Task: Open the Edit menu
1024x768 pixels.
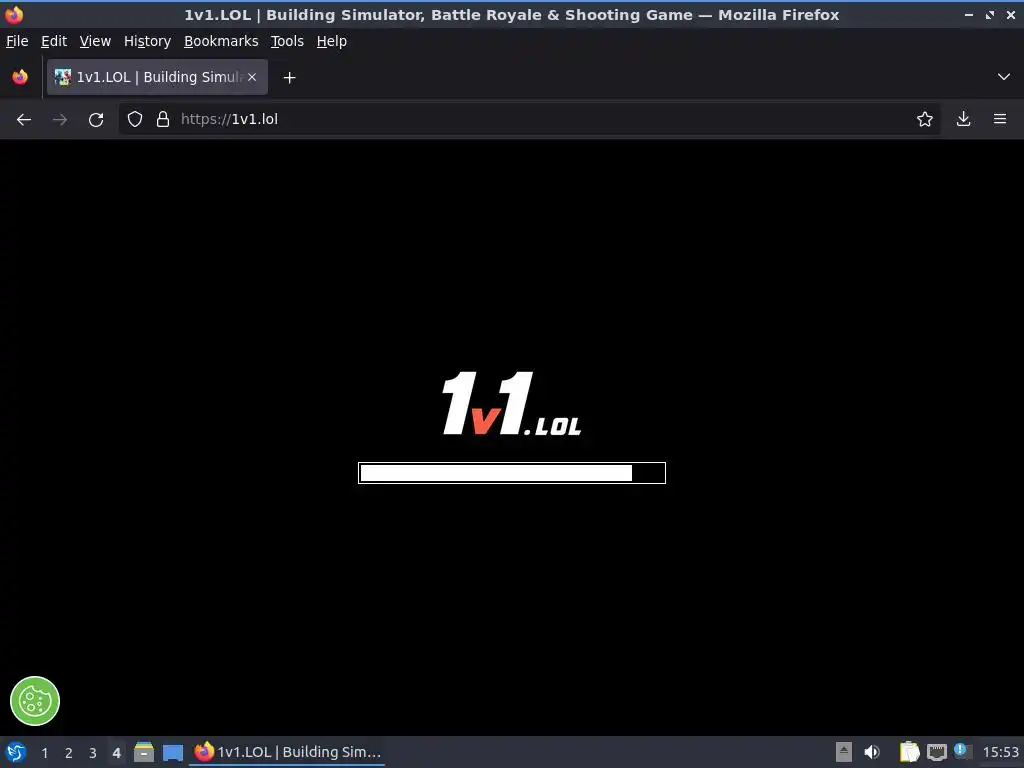Action: (54, 41)
